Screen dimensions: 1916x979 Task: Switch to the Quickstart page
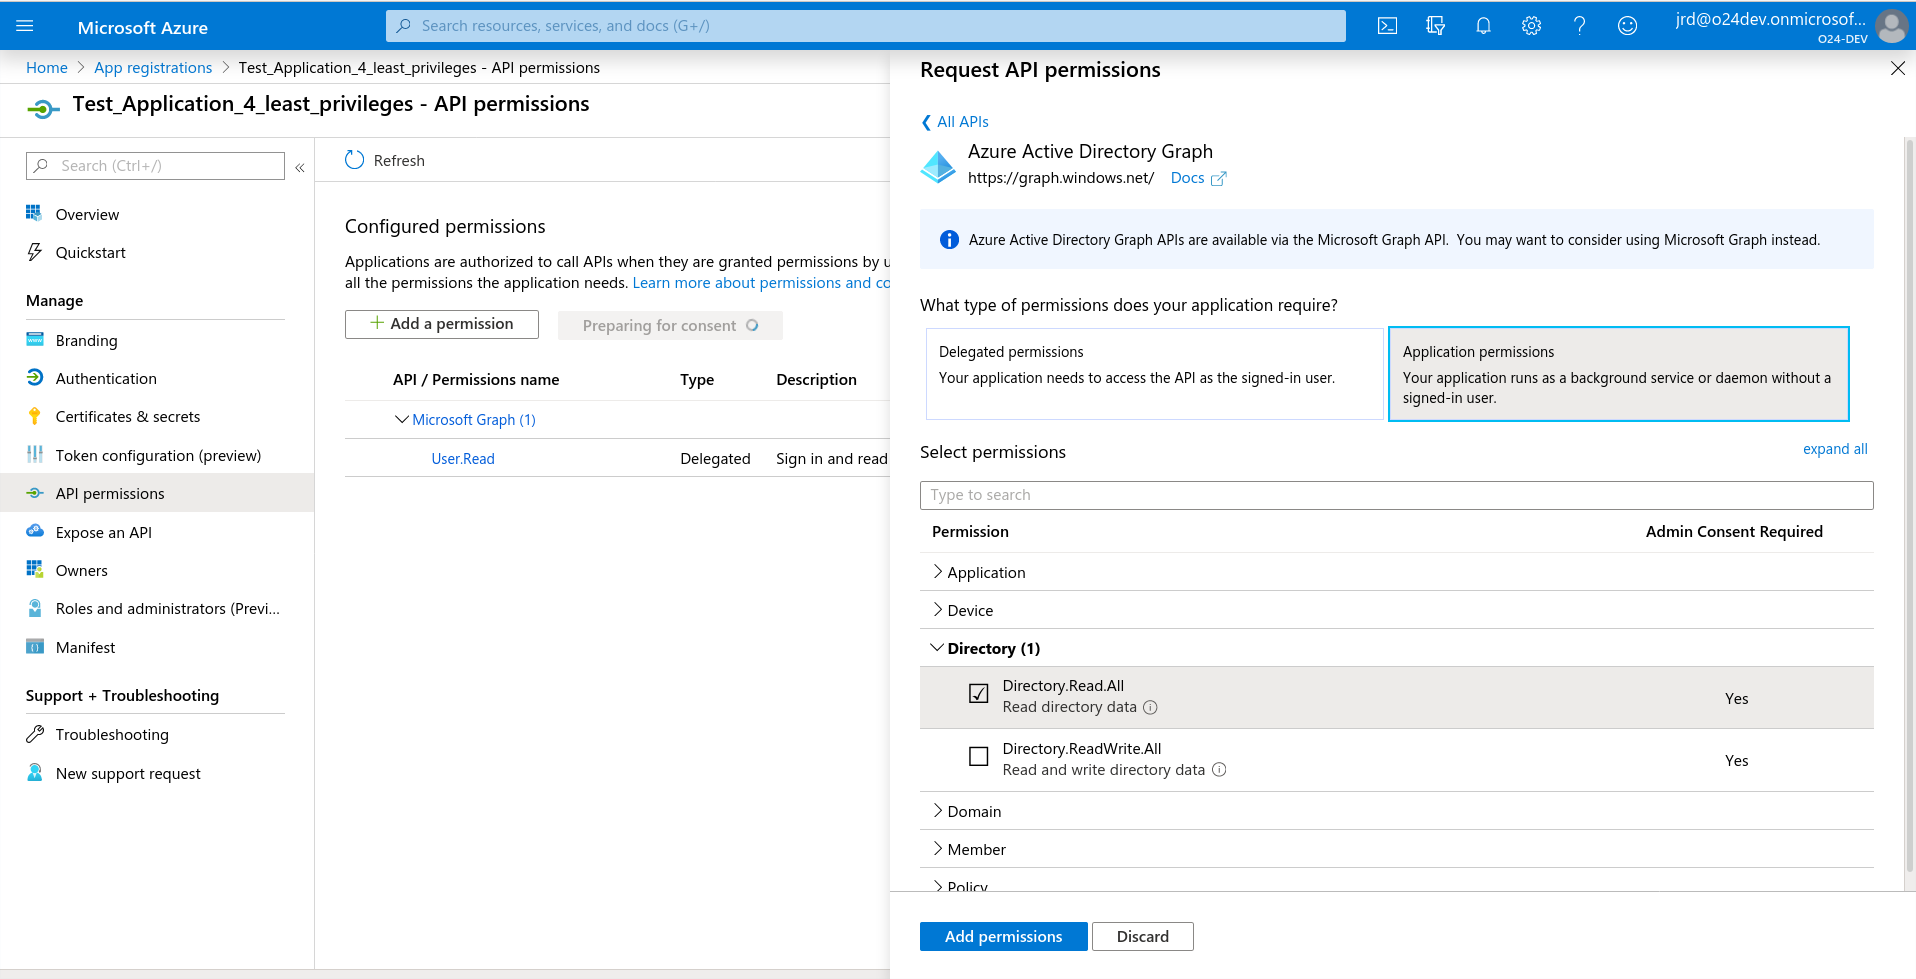tap(90, 252)
